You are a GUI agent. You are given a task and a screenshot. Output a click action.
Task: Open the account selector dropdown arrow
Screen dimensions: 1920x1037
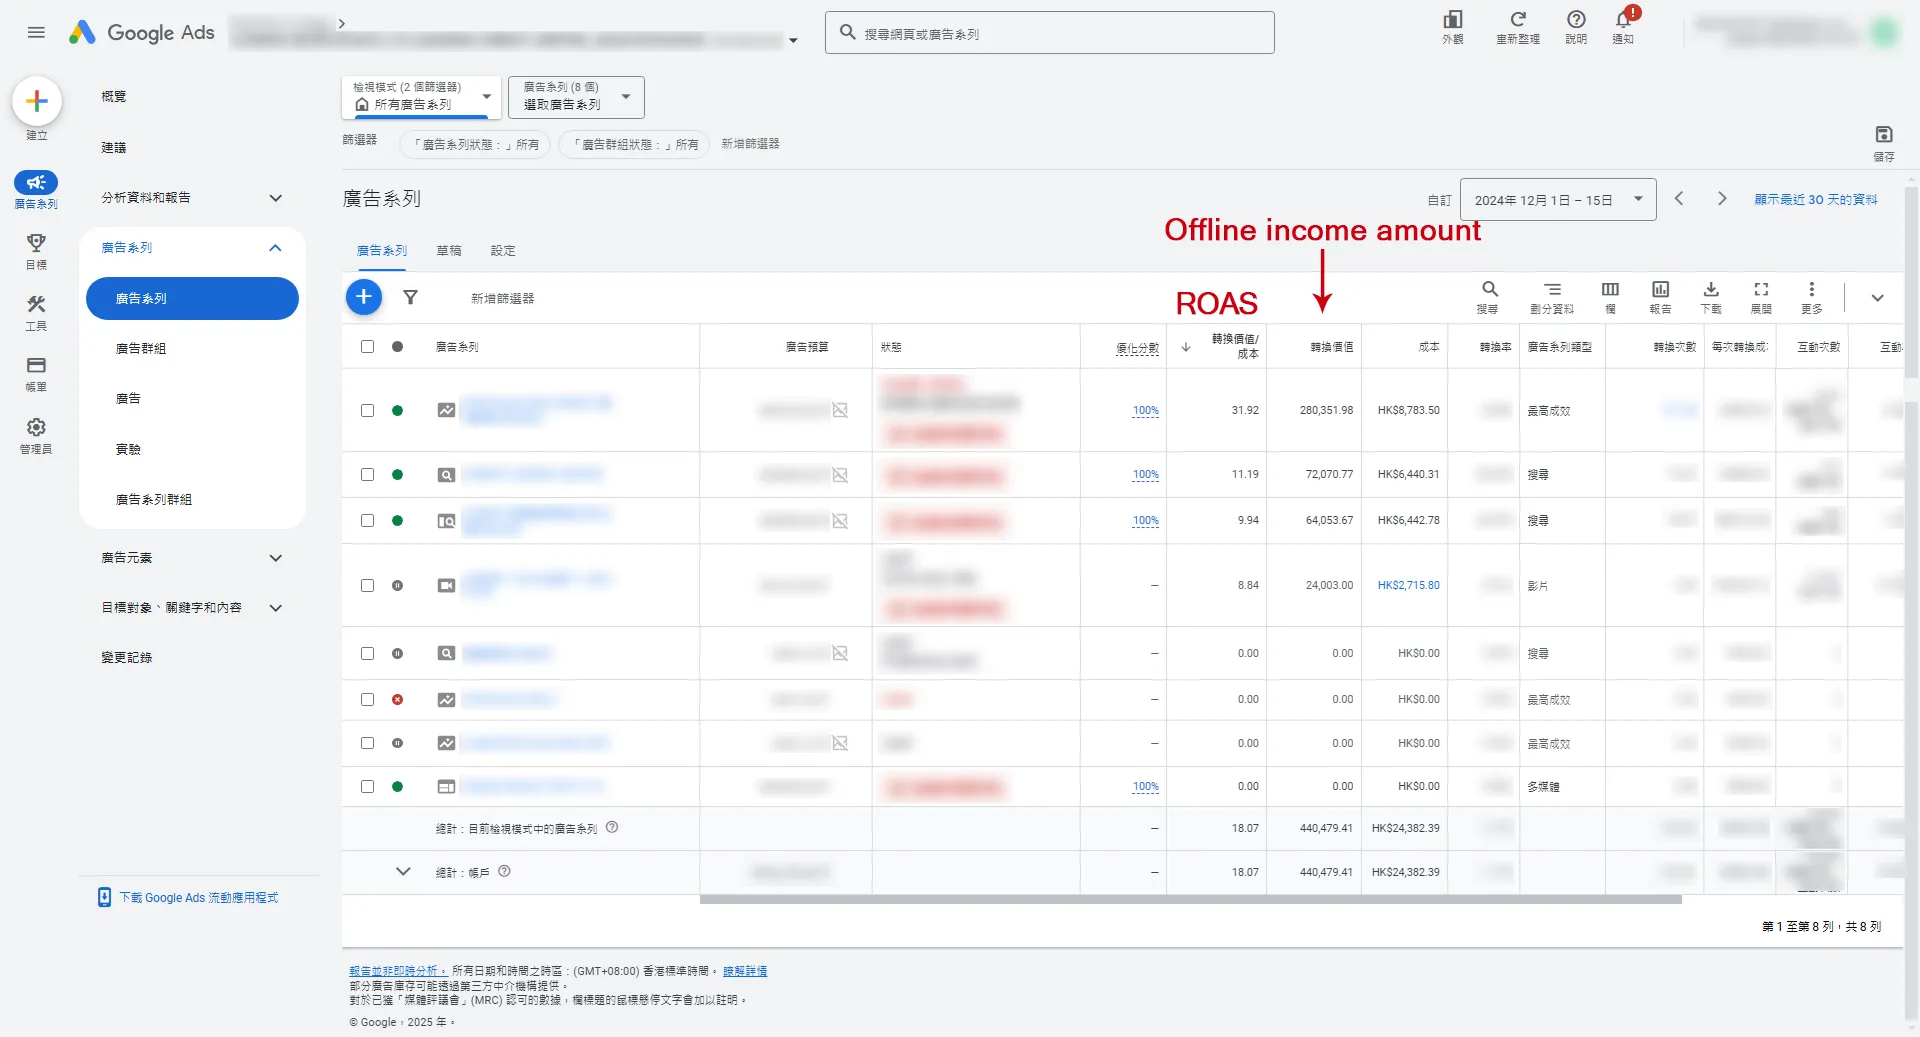(793, 41)
